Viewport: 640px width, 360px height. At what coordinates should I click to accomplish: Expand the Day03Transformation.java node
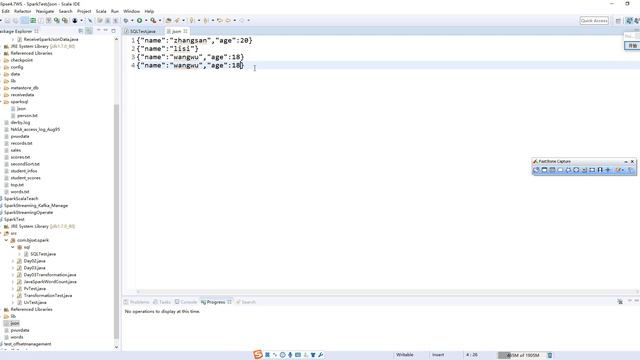point(13,275)
